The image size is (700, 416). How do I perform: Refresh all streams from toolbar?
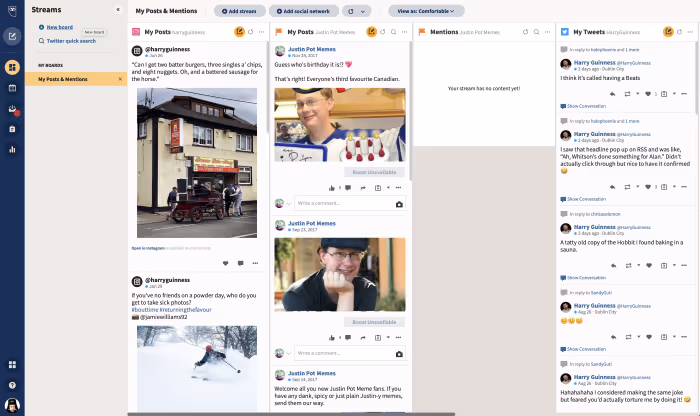tap(351, 11)
